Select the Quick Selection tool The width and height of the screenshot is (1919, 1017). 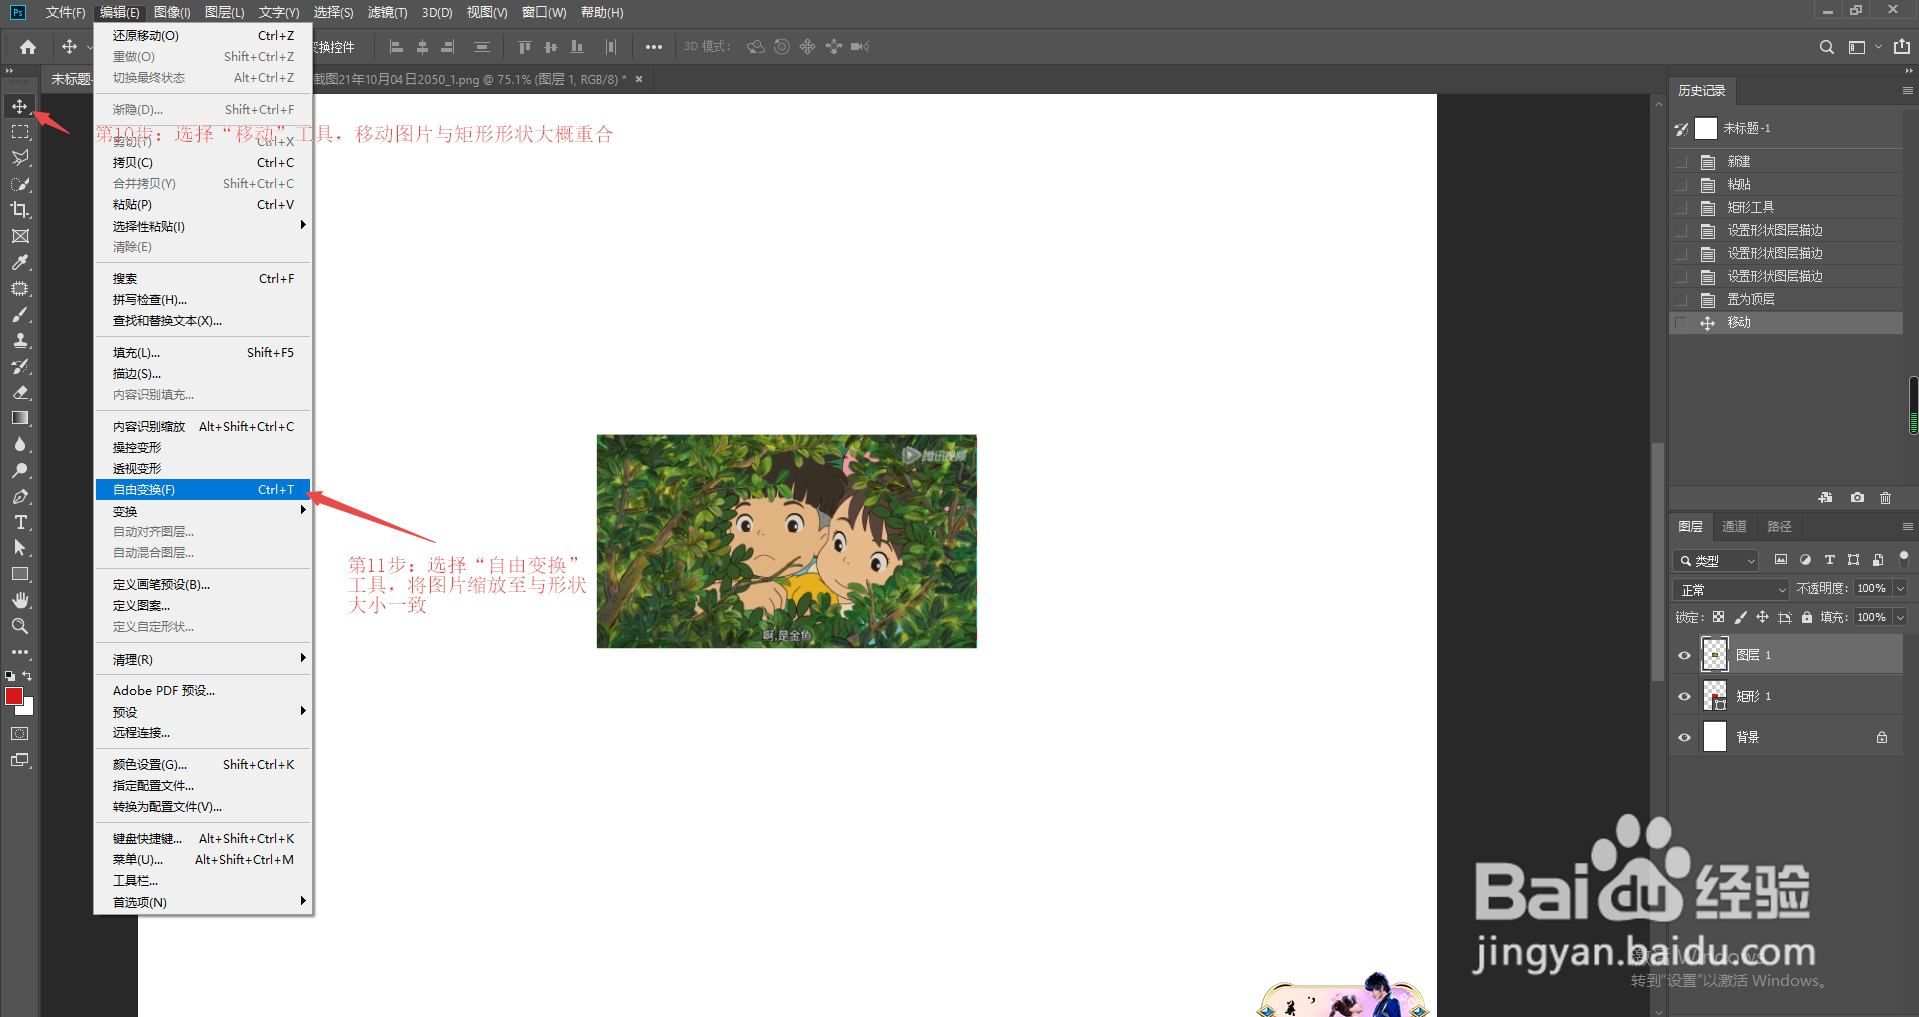pos(20,184)
